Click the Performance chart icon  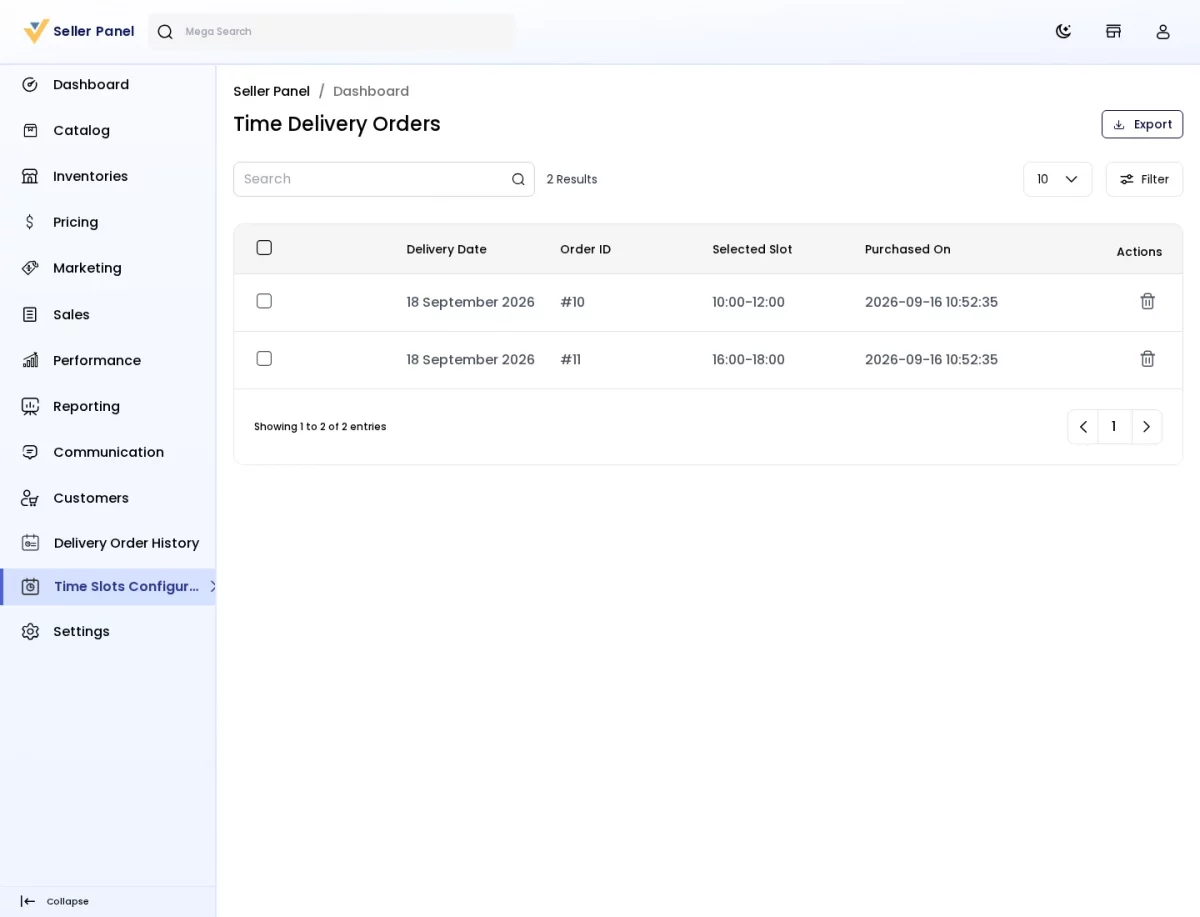(x=30, y=360)
